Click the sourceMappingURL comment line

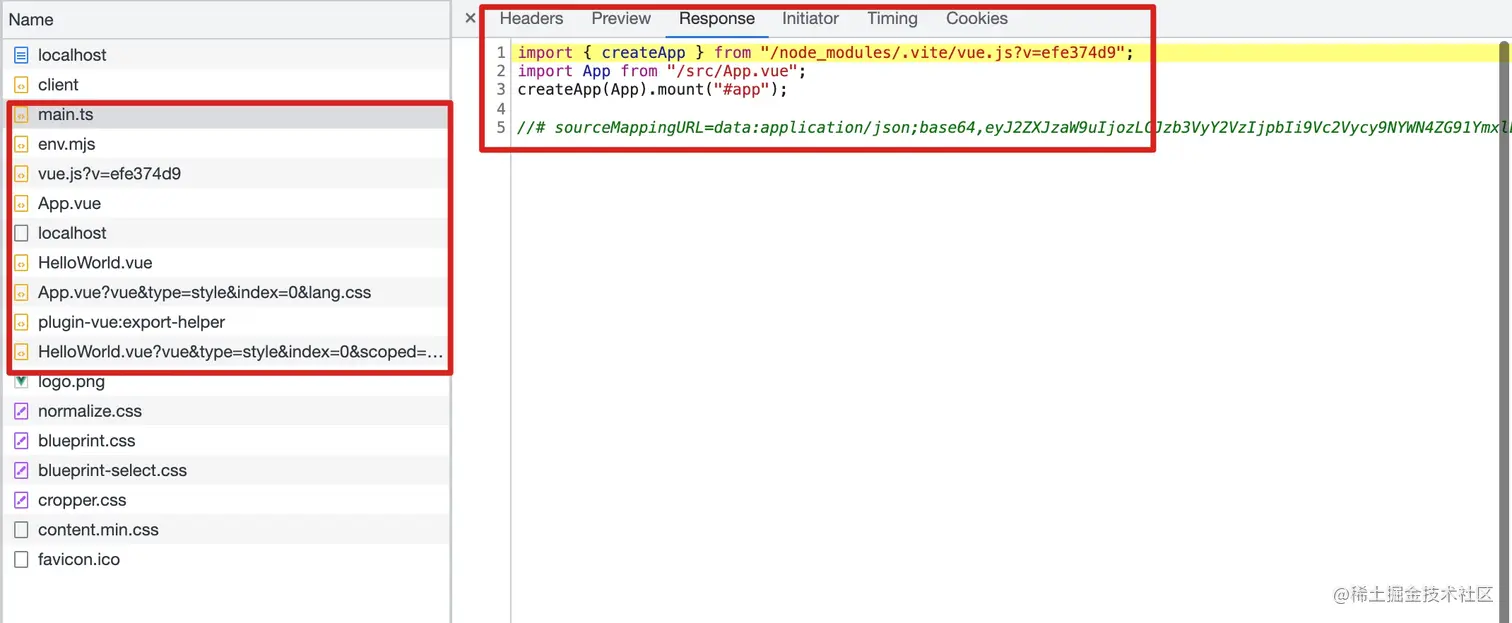1014,127
